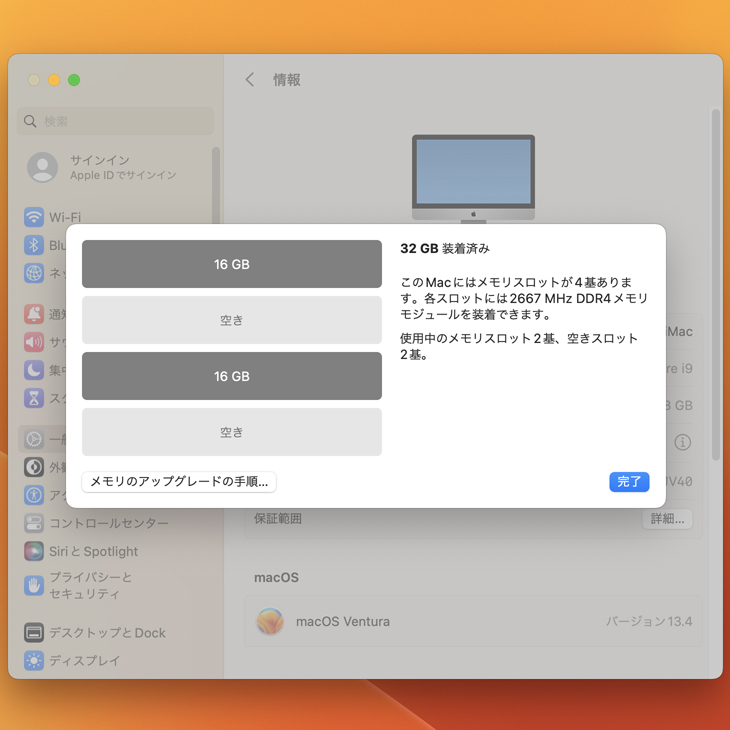Select the Control Center (コントロールセンター) icon

click(x=34, y=523)
